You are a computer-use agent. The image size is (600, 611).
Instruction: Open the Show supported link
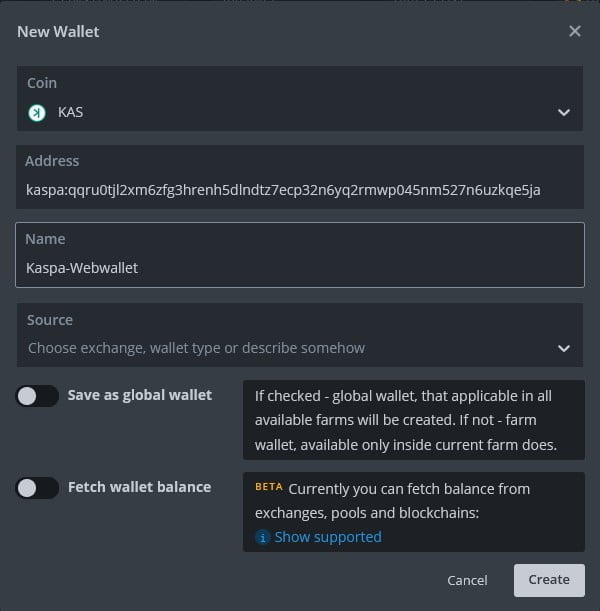click(x=328, y=537)
